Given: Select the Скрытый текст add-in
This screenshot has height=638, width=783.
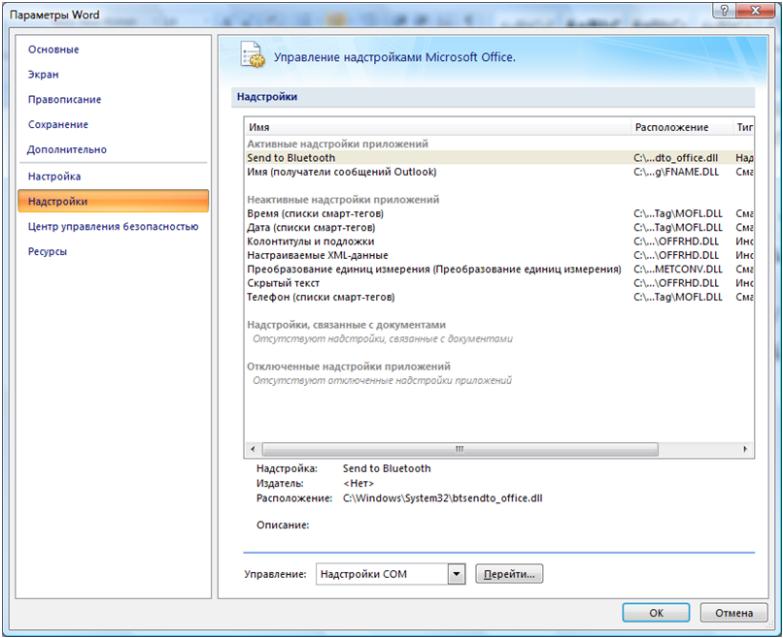Looking at the screenshot, I should pyautogui.click(x=499, y=283).
